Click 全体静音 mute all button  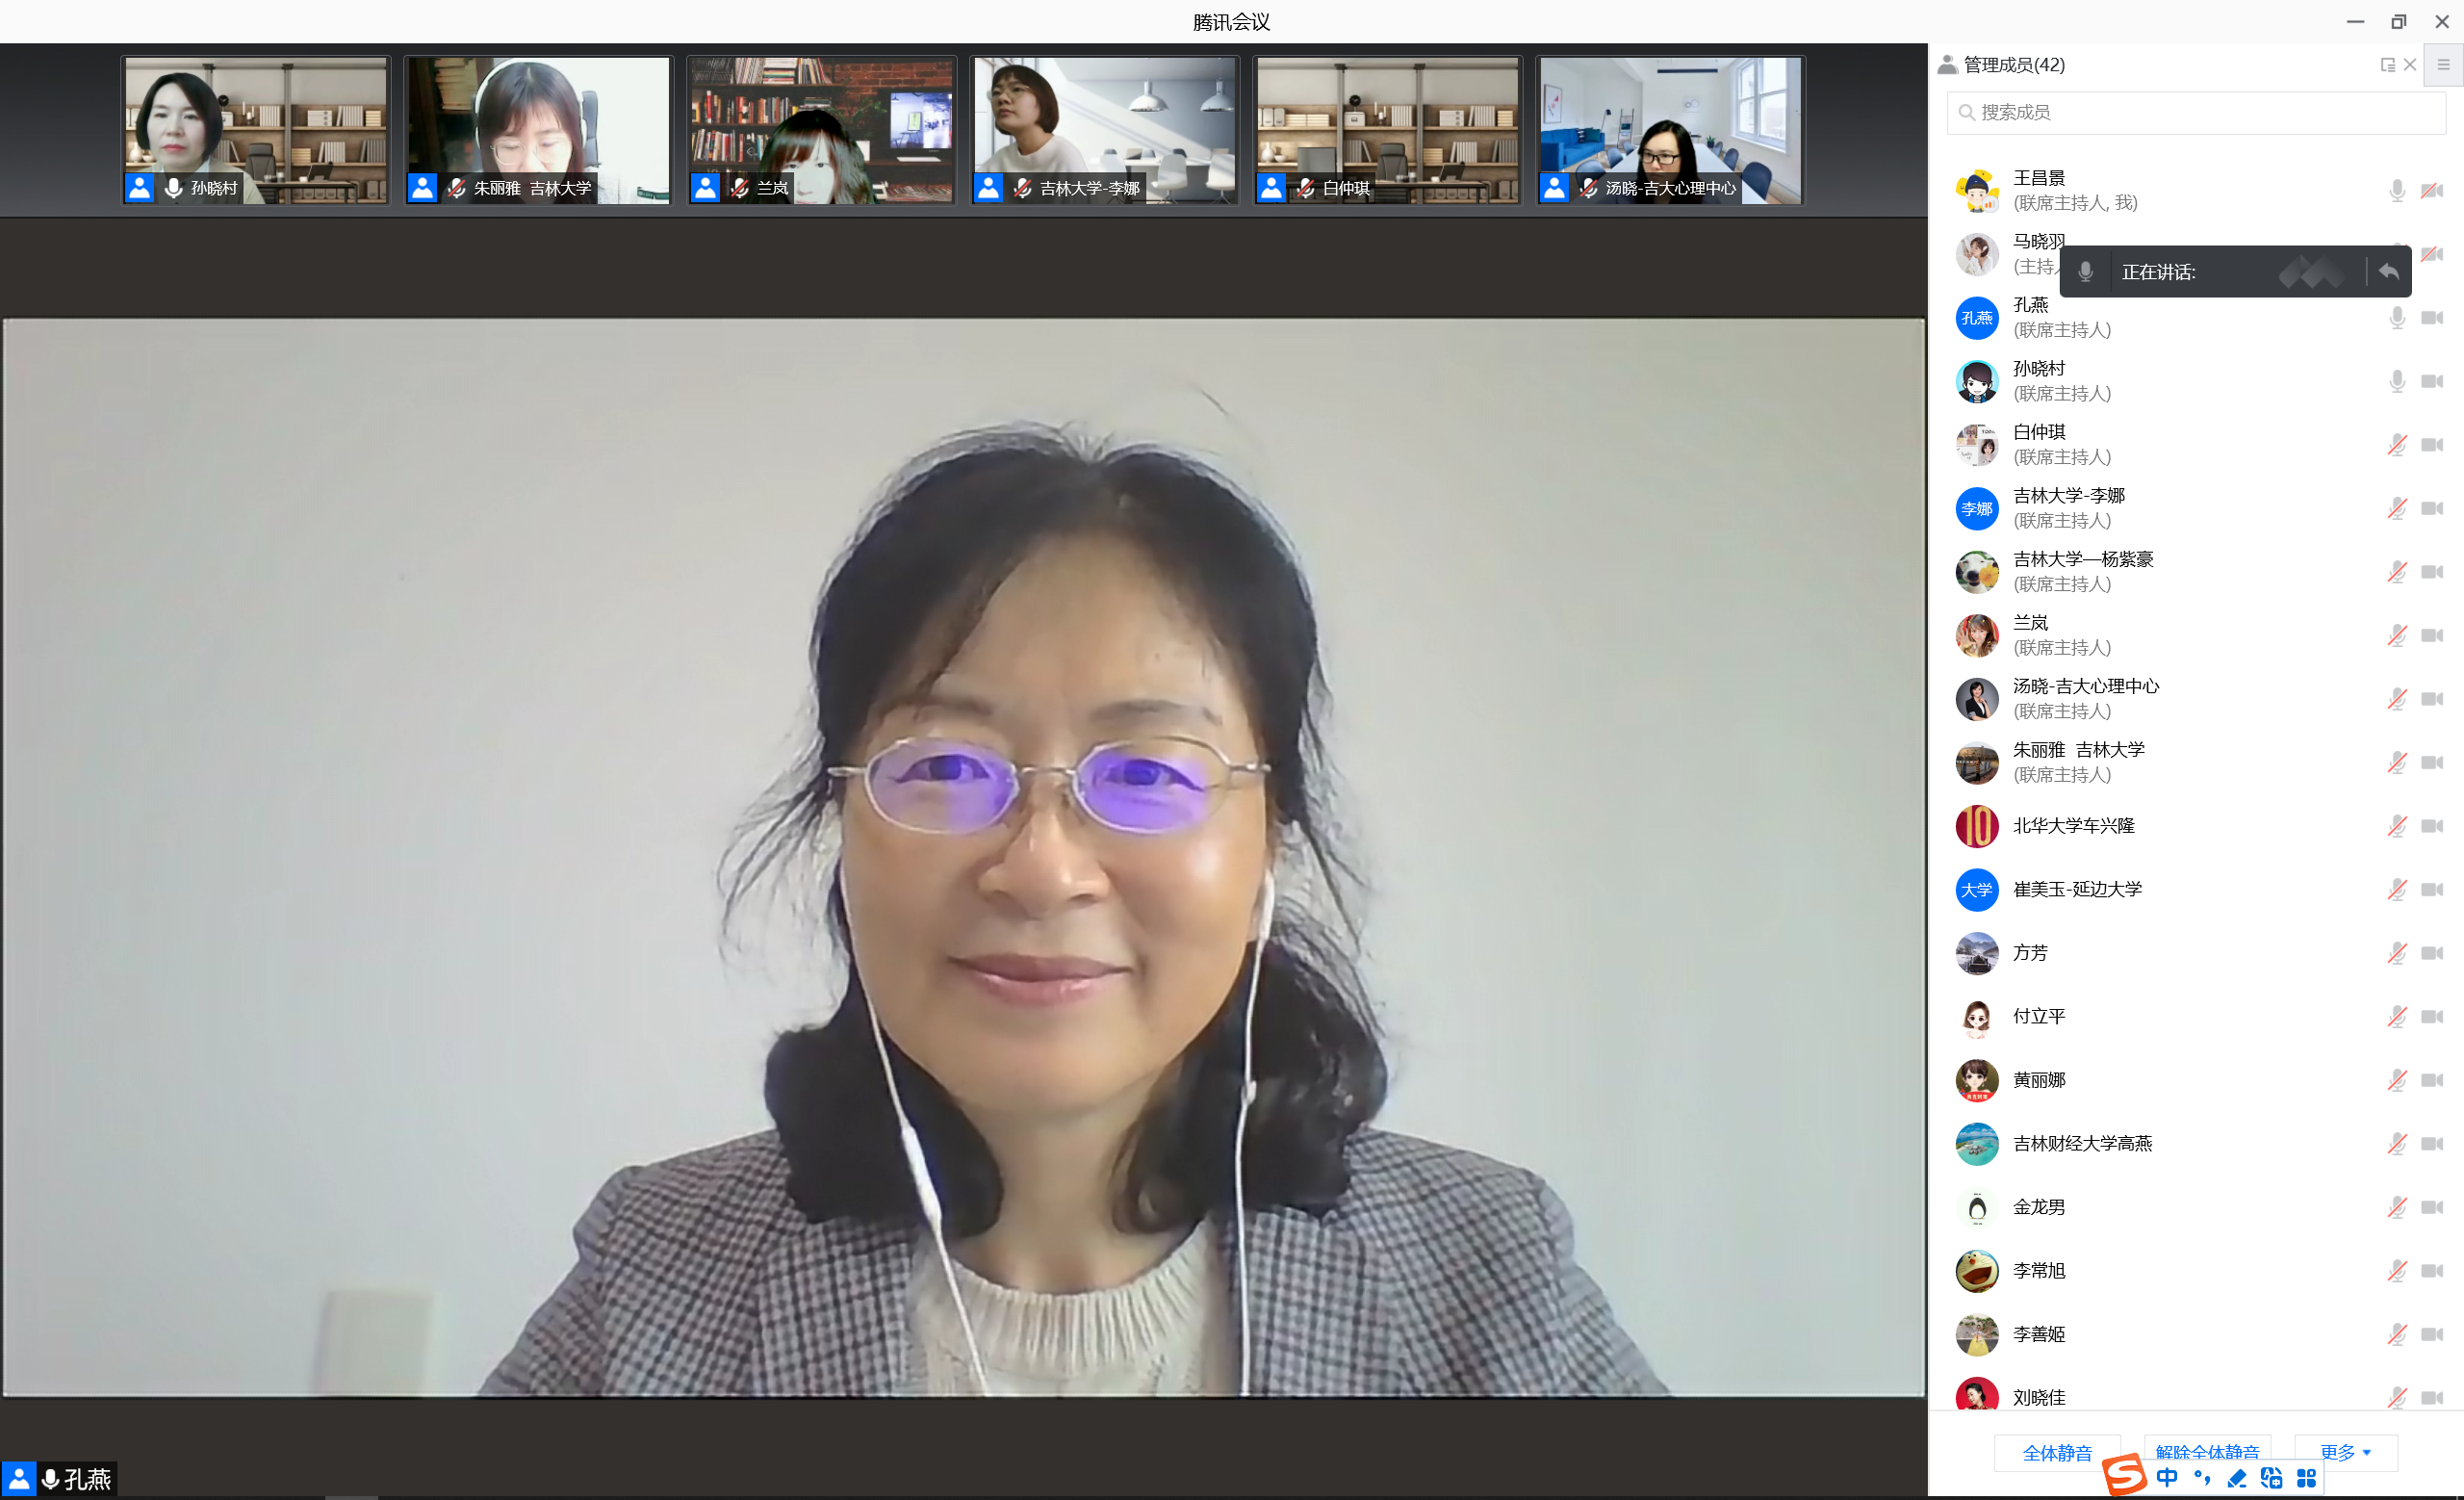(x=2056, y=1452)
